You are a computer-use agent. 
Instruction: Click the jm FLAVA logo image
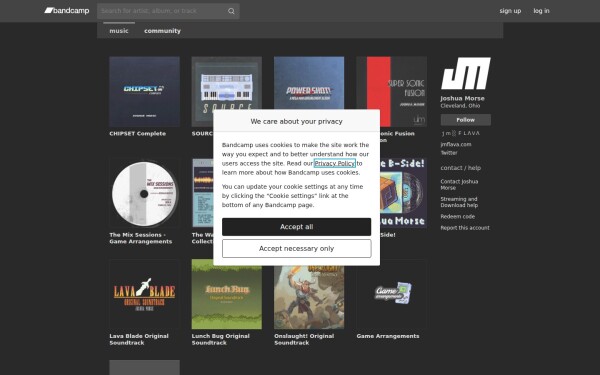[x=460, y=133]
